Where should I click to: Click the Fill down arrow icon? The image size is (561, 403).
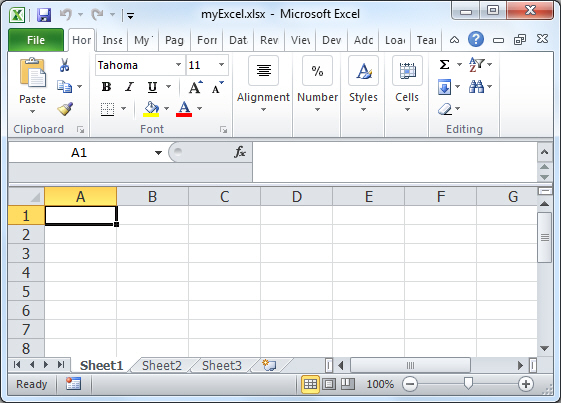[x=444, y=87]
